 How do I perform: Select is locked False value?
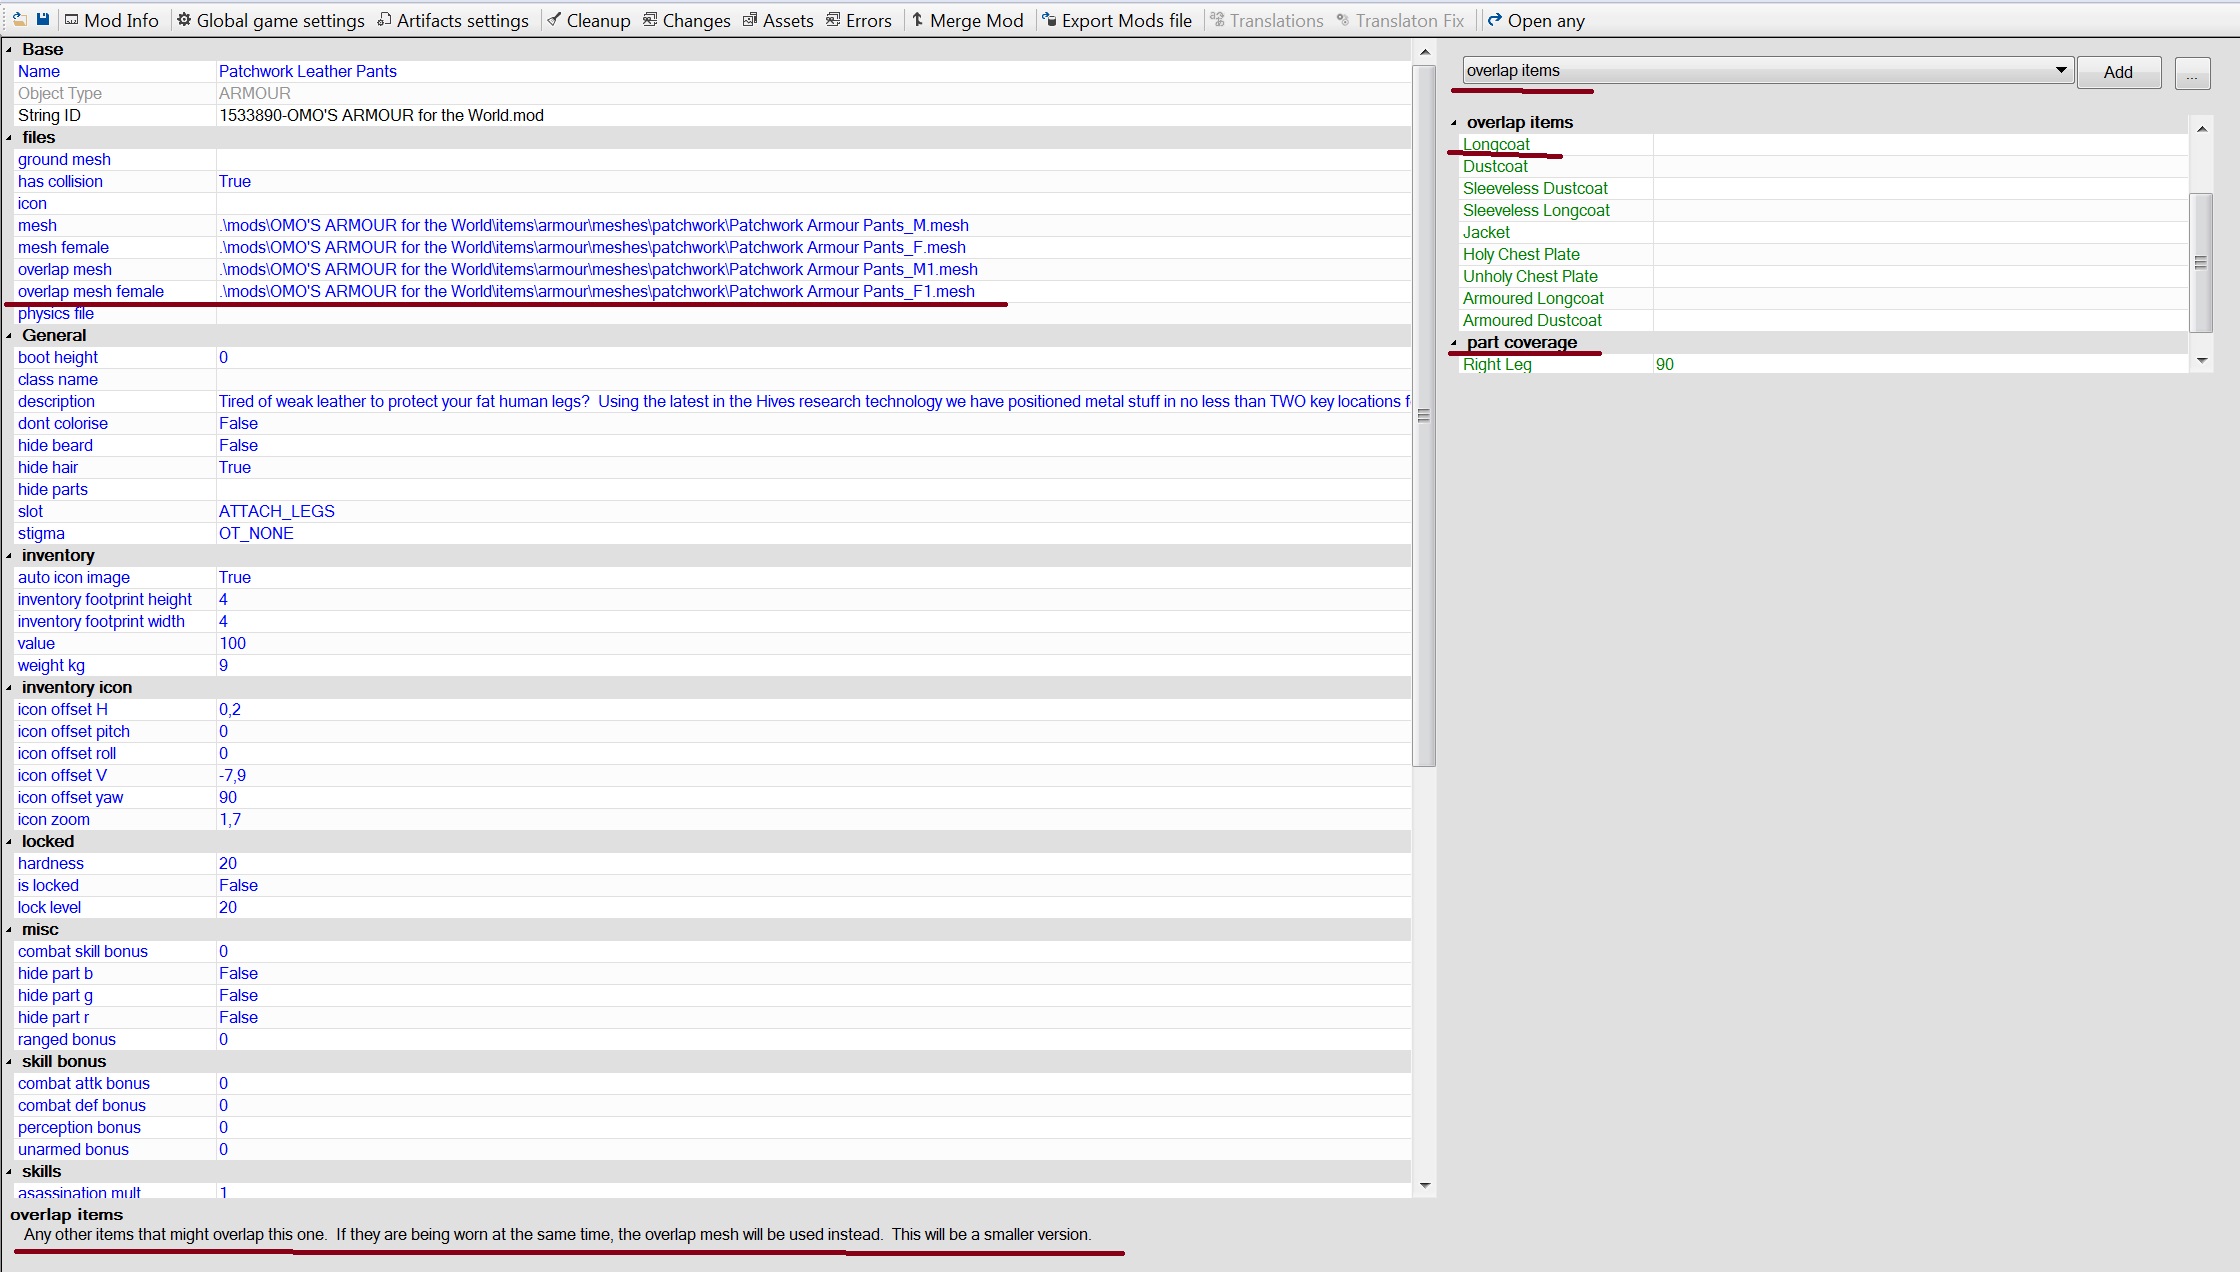tap(239, 885)
